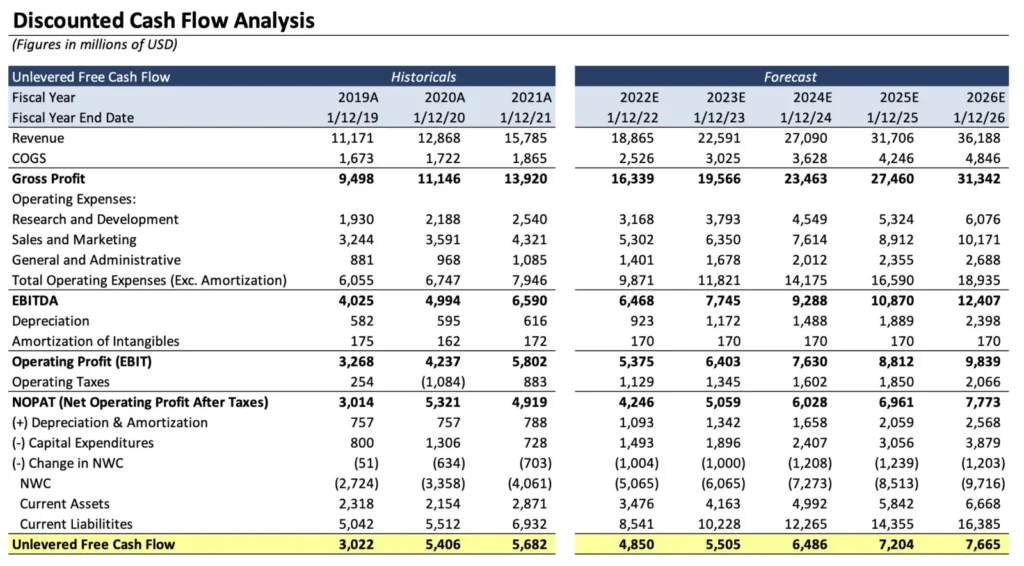Click the Unlevered Free Cash Flow yellow label
Viewport: 1024px width, 566px height.
[93, 544]
